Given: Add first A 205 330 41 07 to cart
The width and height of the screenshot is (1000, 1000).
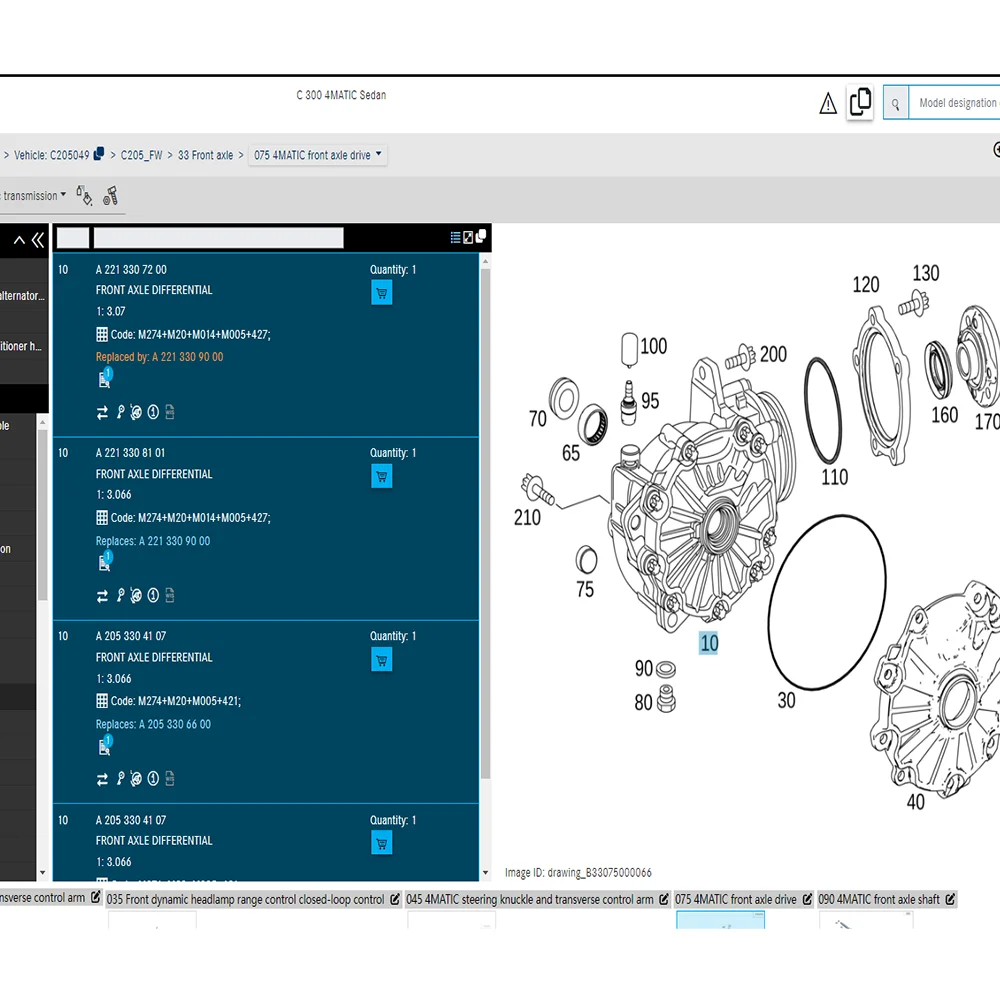Looking at the screenshot, I should pos(381,660).
